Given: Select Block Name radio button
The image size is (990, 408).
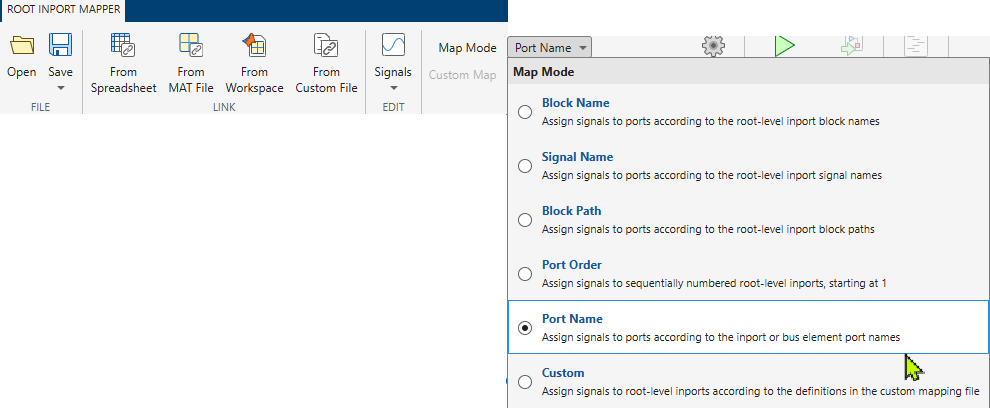Looking at the screenshot, I should tap(525, 112).
